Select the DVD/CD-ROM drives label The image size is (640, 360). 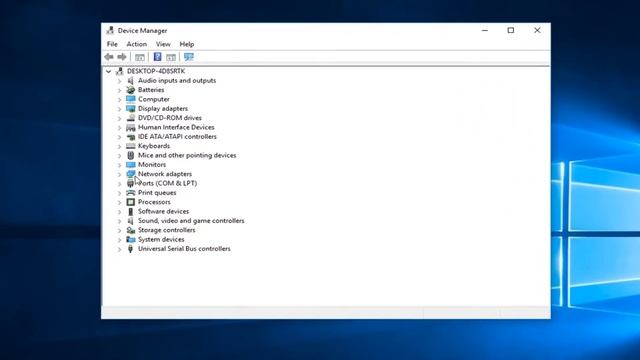(170, 118)
